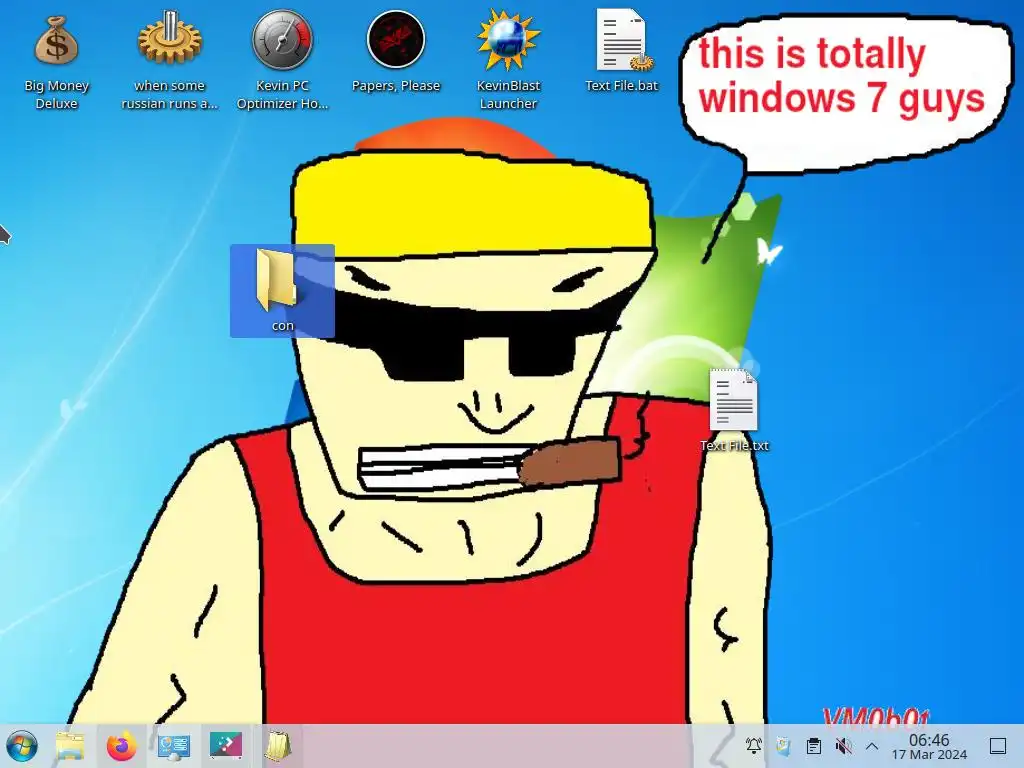Select the con folder on desktop
The width and height of the screenshot is (1024, 768).
282,291
